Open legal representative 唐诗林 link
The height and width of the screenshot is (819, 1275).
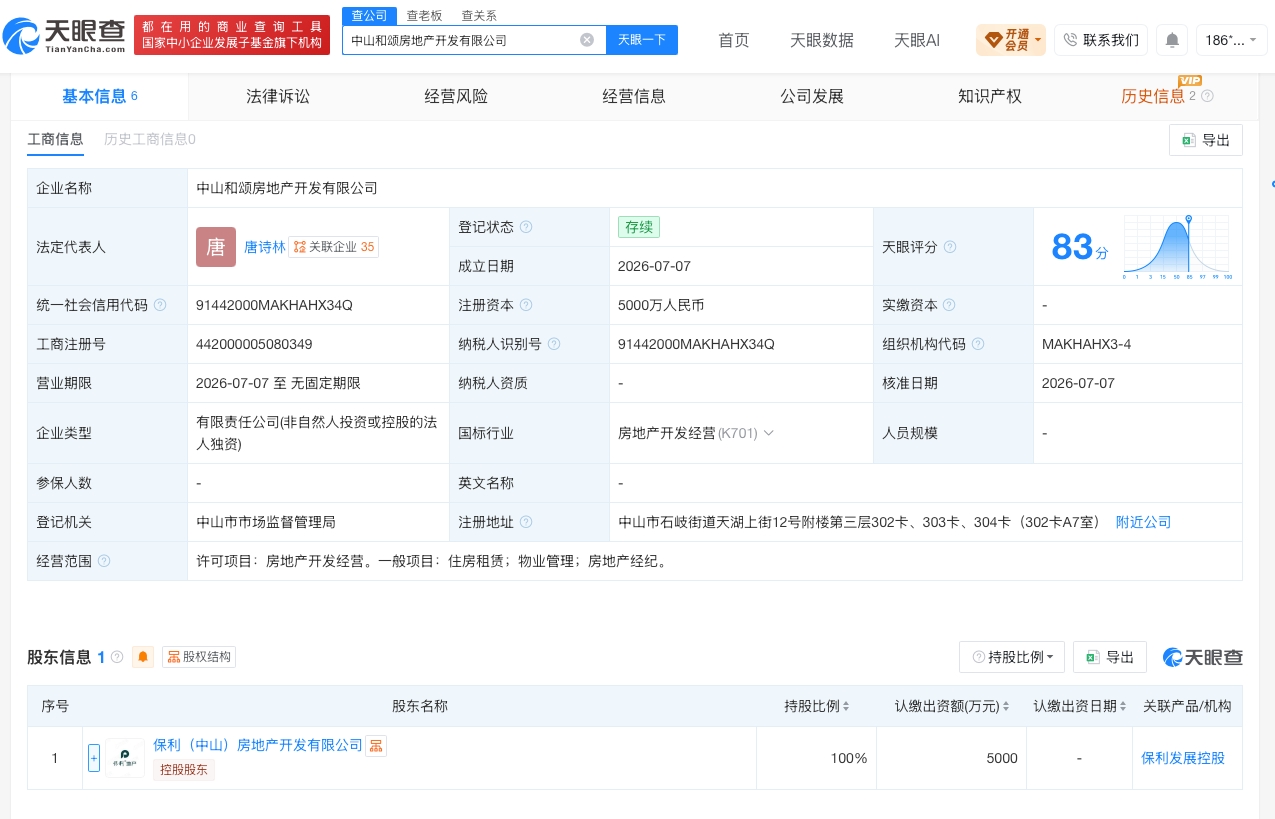coord(265,247)
